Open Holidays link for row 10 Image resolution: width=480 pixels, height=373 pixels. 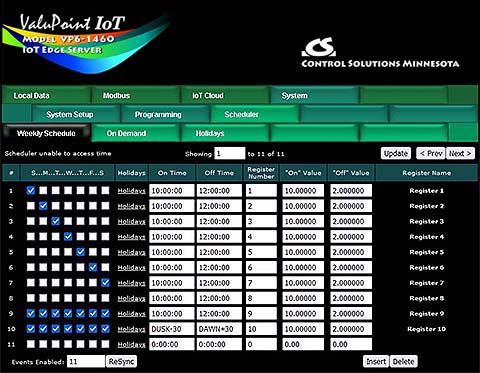click(x=131, y=329)
